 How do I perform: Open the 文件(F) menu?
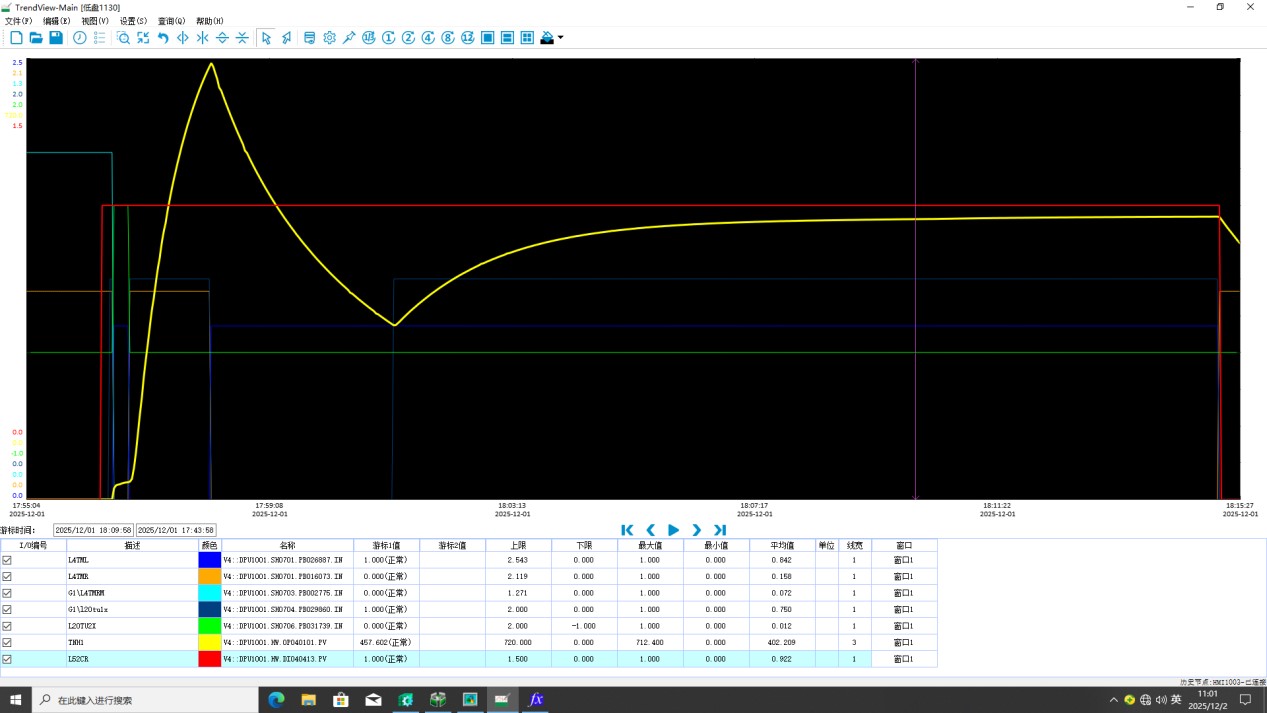pyautogui.click(x=18, y=21)
